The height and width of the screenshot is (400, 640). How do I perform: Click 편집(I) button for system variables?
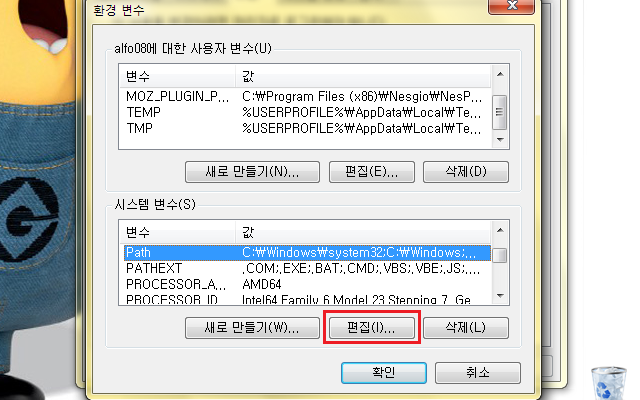[x=372, y=328]
